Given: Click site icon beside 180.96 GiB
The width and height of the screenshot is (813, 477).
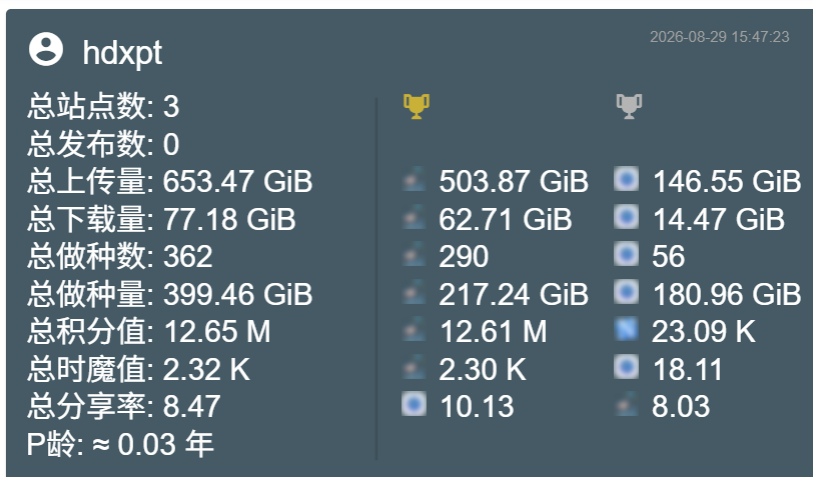Looking at the screenshot, I should point(626,292).
